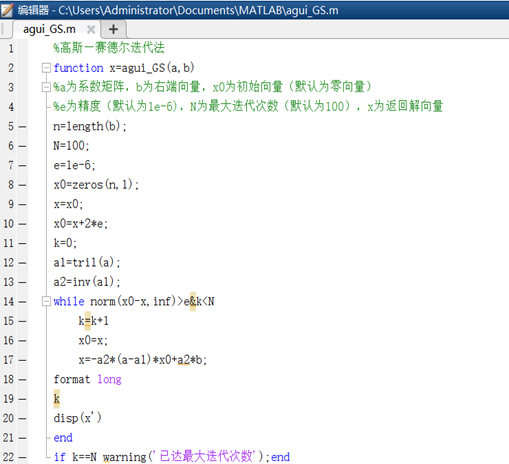Click the 'long' argument on line 18
The height and width of the screenshot is (464, 509).
109,380
